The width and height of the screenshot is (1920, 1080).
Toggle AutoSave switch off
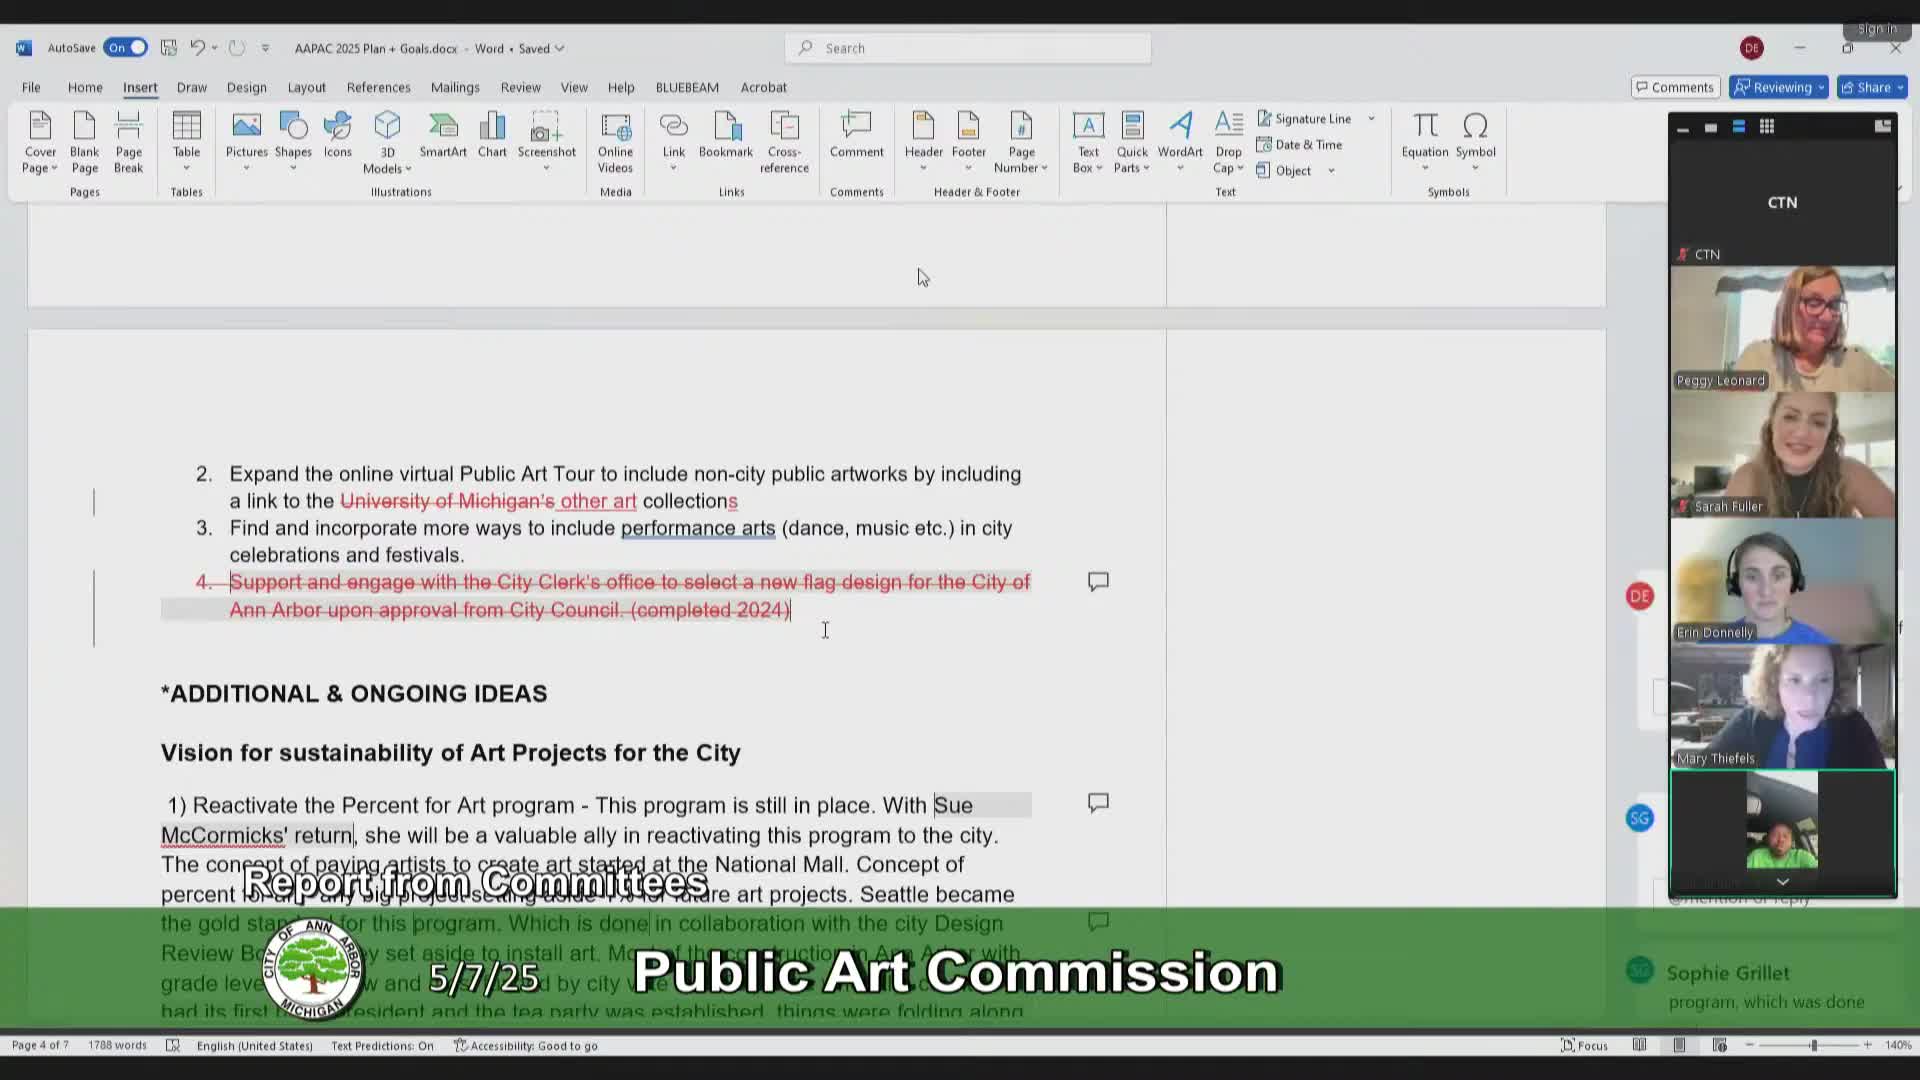click(x=126, y=48)
